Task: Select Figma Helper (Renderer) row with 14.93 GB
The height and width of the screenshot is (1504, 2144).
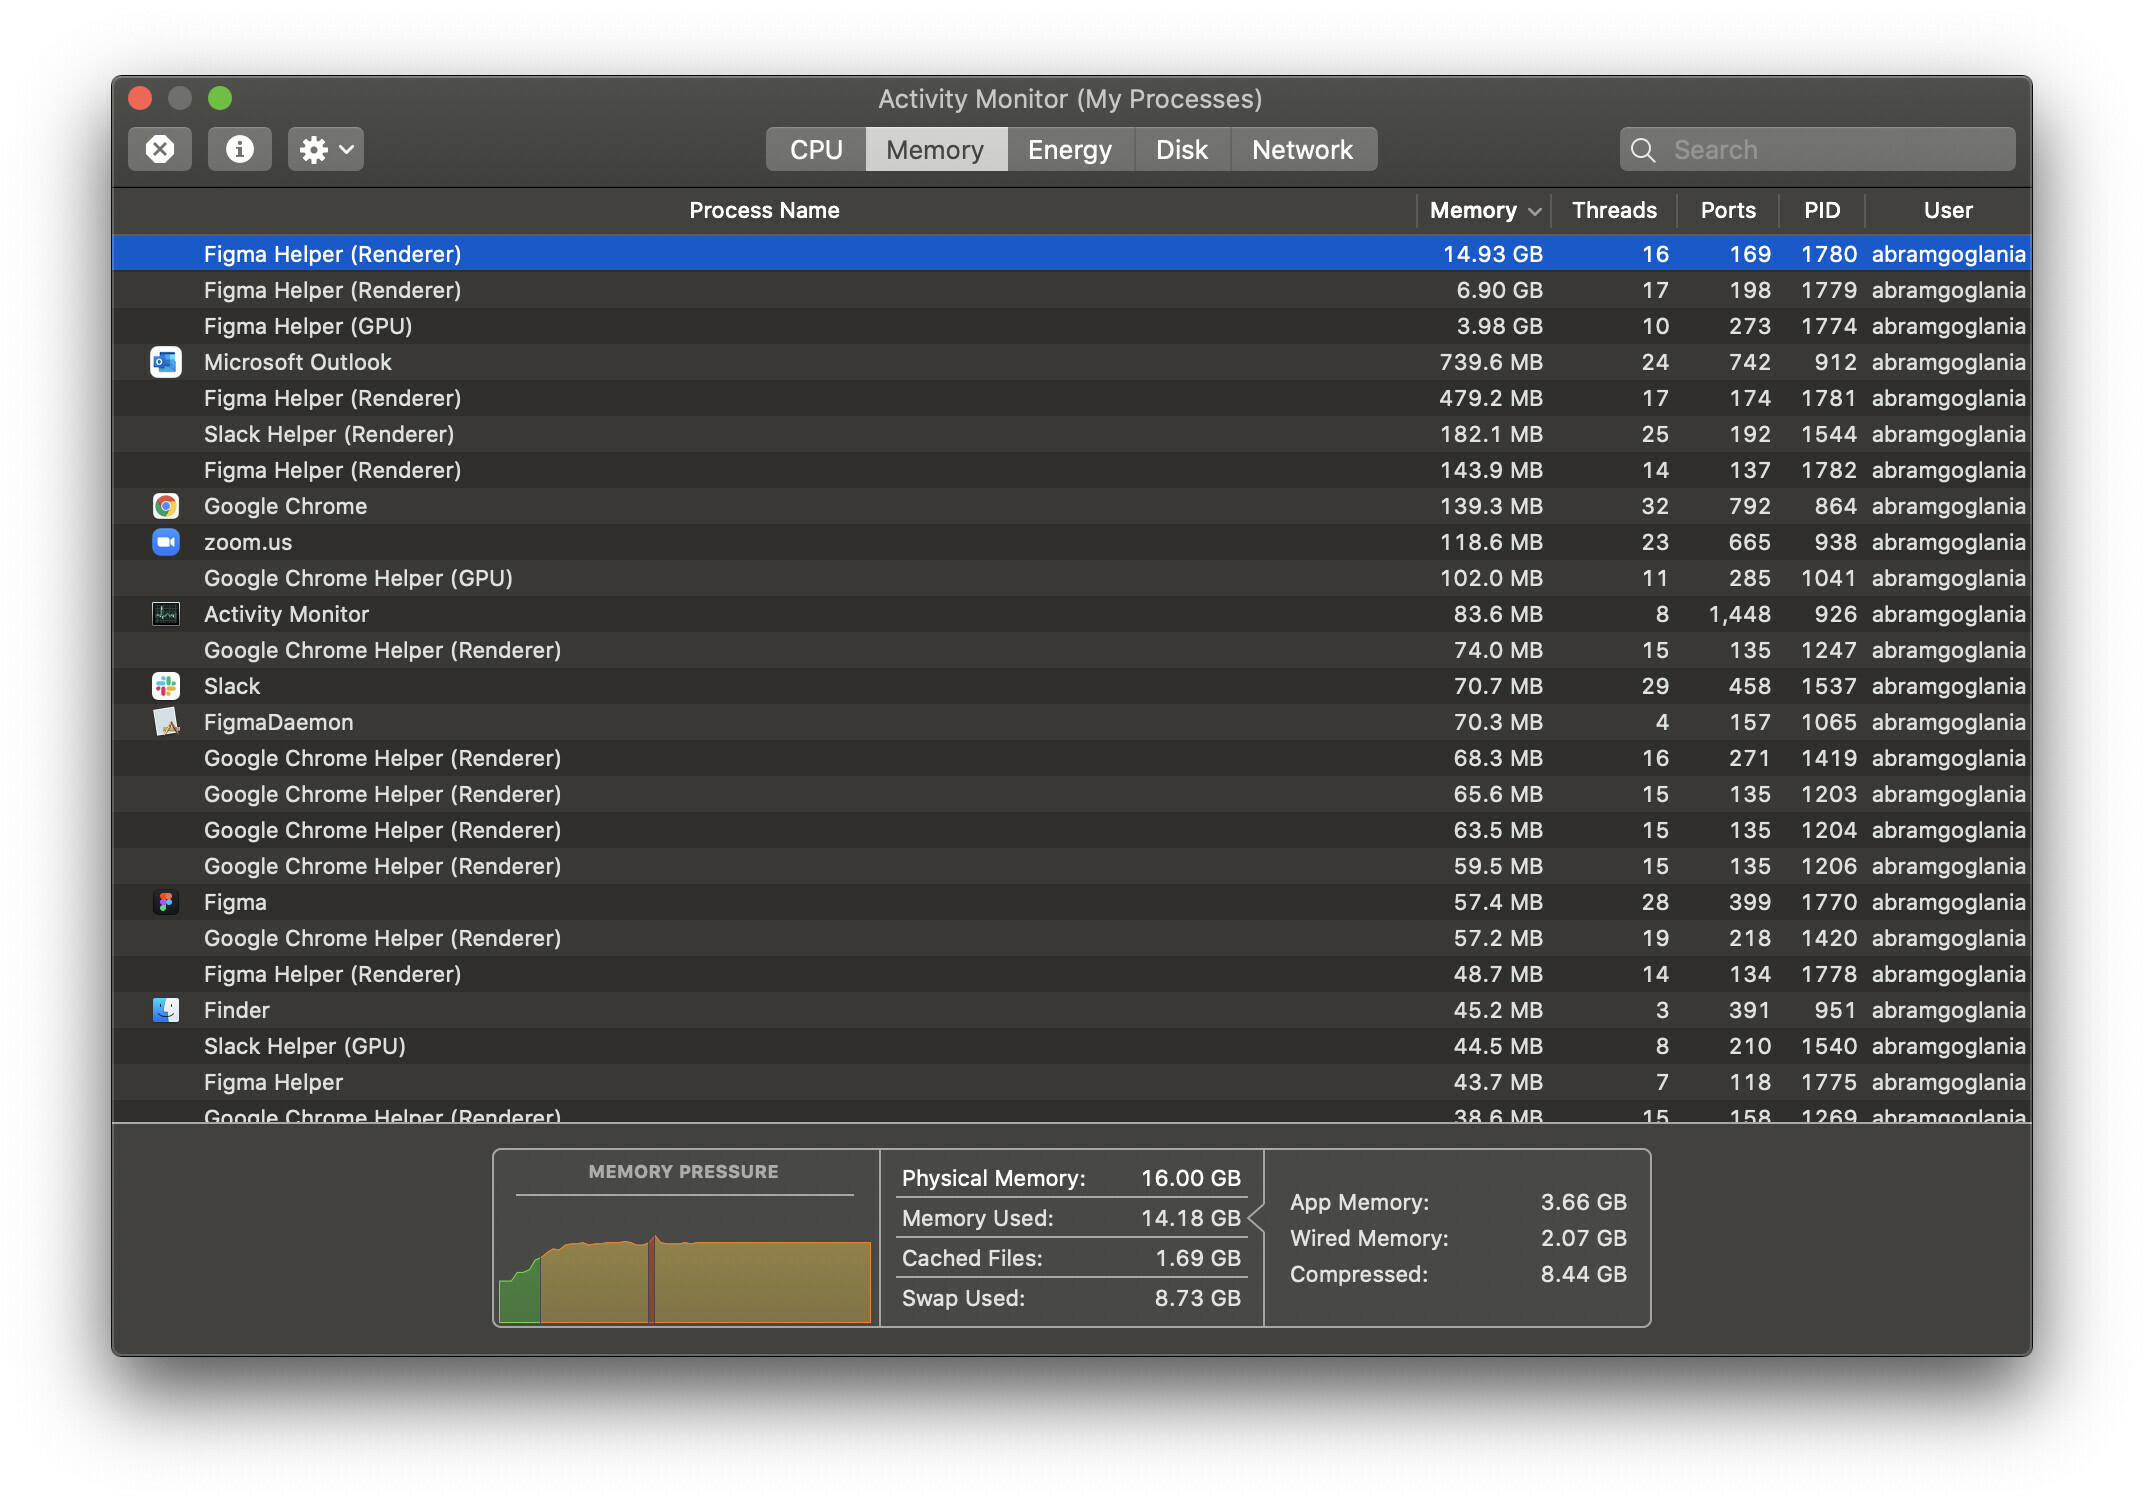Action: 1072,254
